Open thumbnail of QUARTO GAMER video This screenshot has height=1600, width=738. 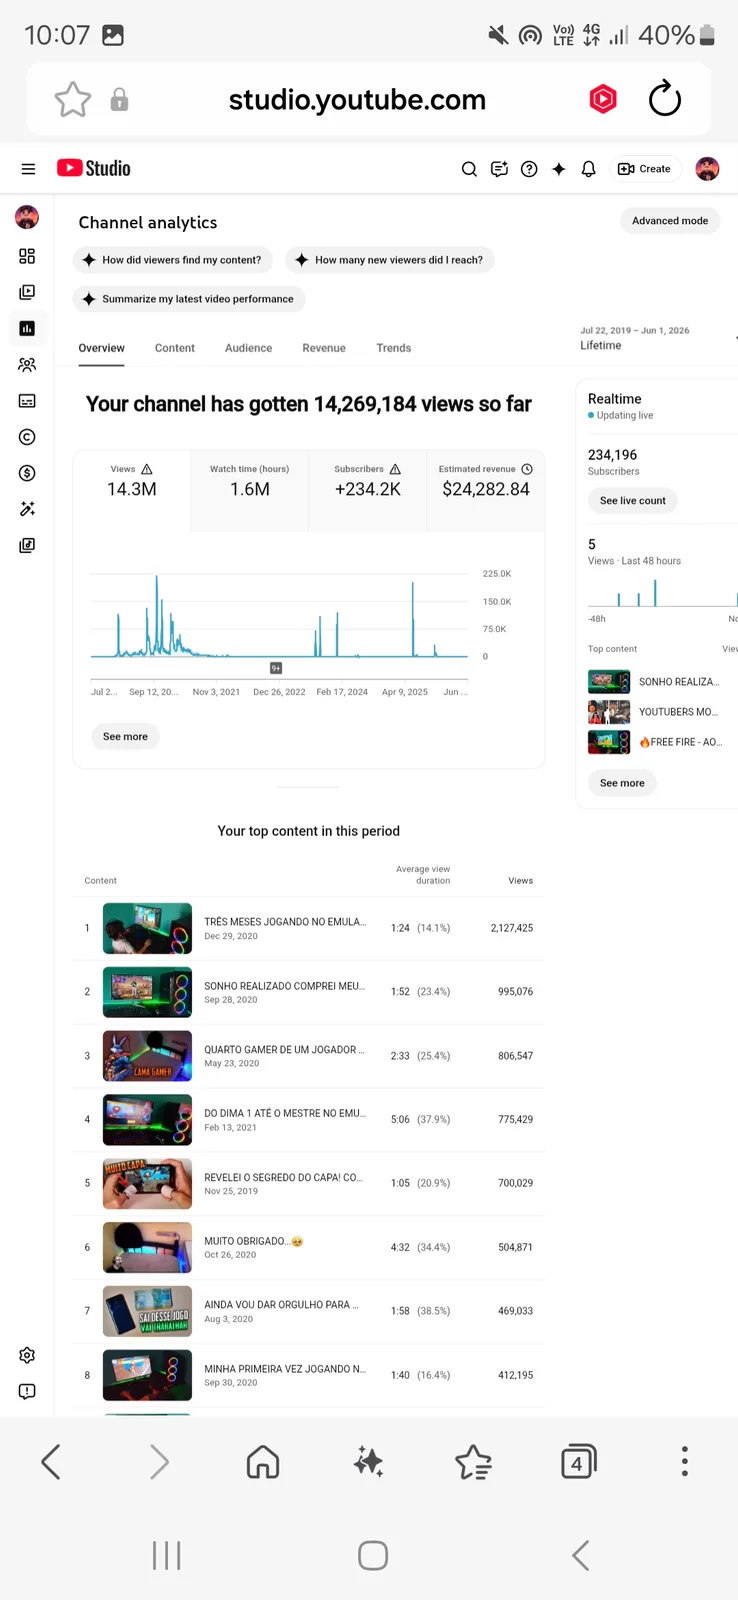147,1056
